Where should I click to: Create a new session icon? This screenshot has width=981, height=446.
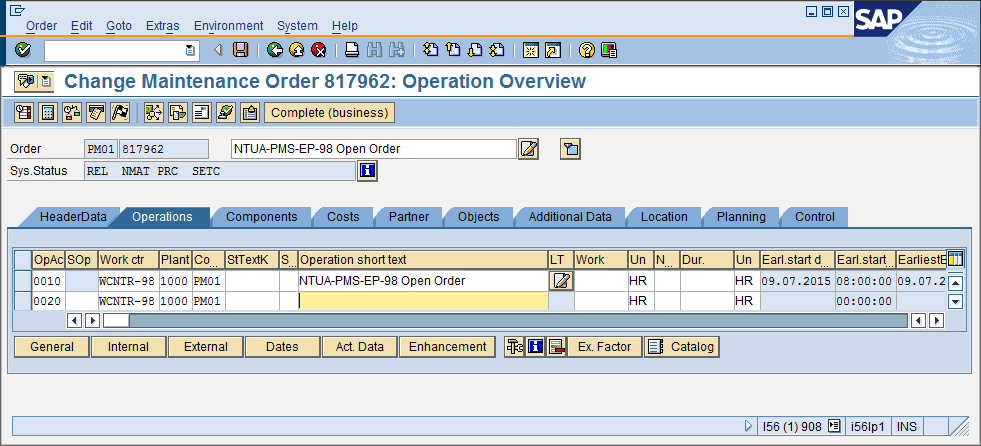531,50
